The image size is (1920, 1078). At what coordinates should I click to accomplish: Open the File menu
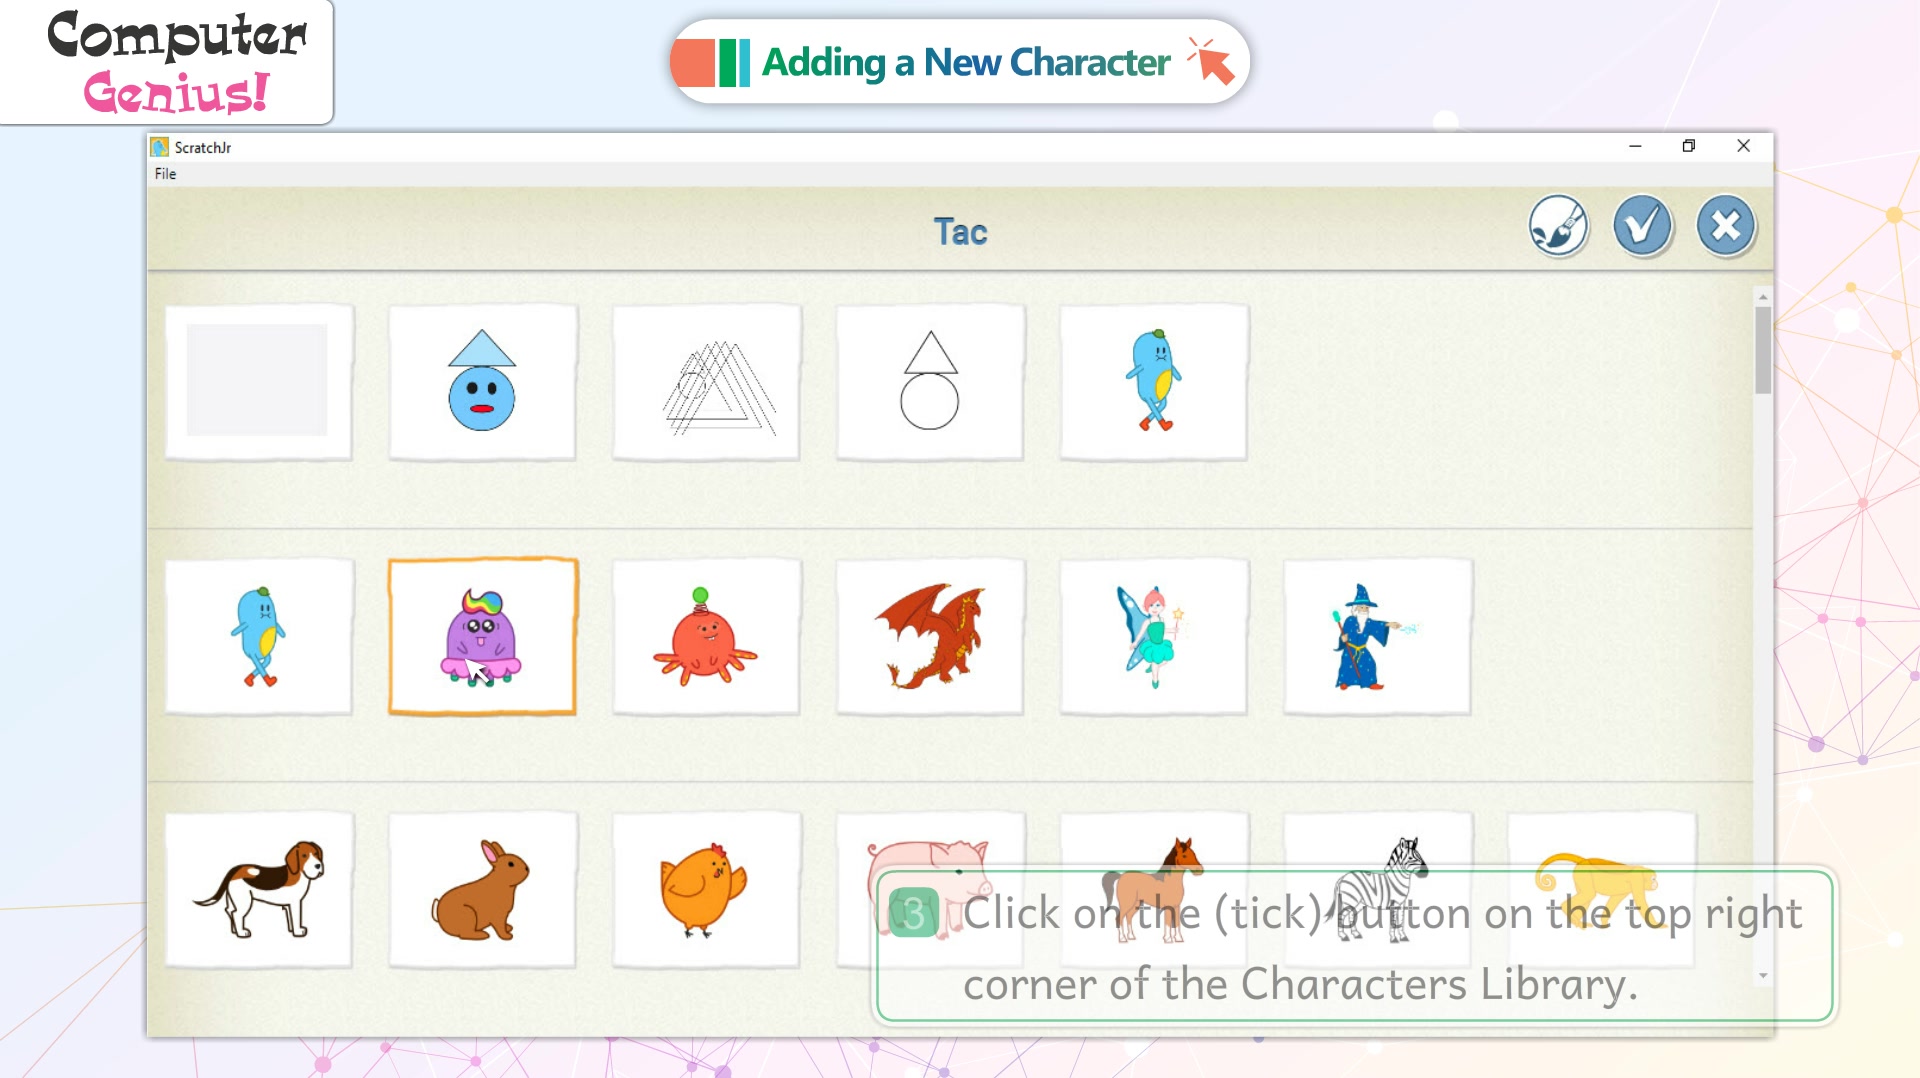165,174
